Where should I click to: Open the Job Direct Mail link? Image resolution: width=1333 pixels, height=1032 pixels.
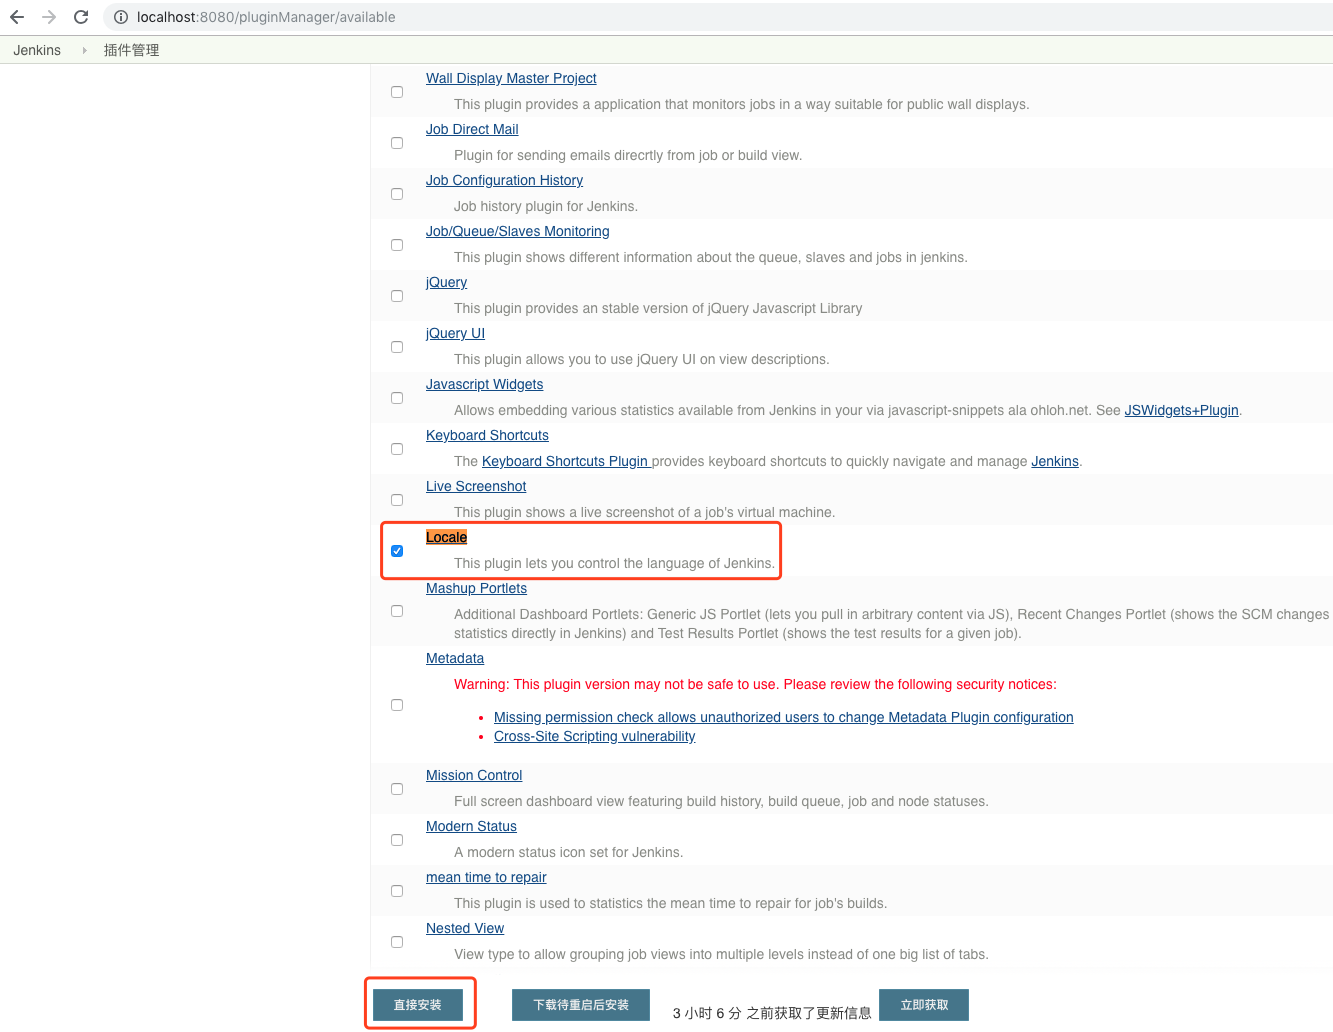(x=472, y=129)
